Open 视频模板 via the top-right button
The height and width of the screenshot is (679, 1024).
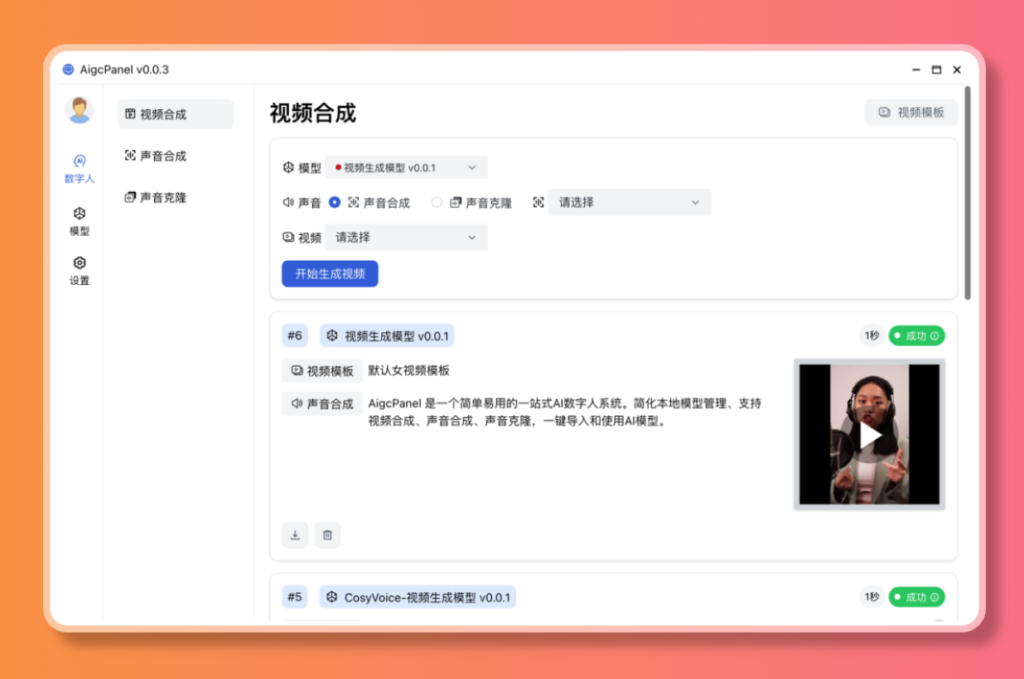click(x=910, y=111)
